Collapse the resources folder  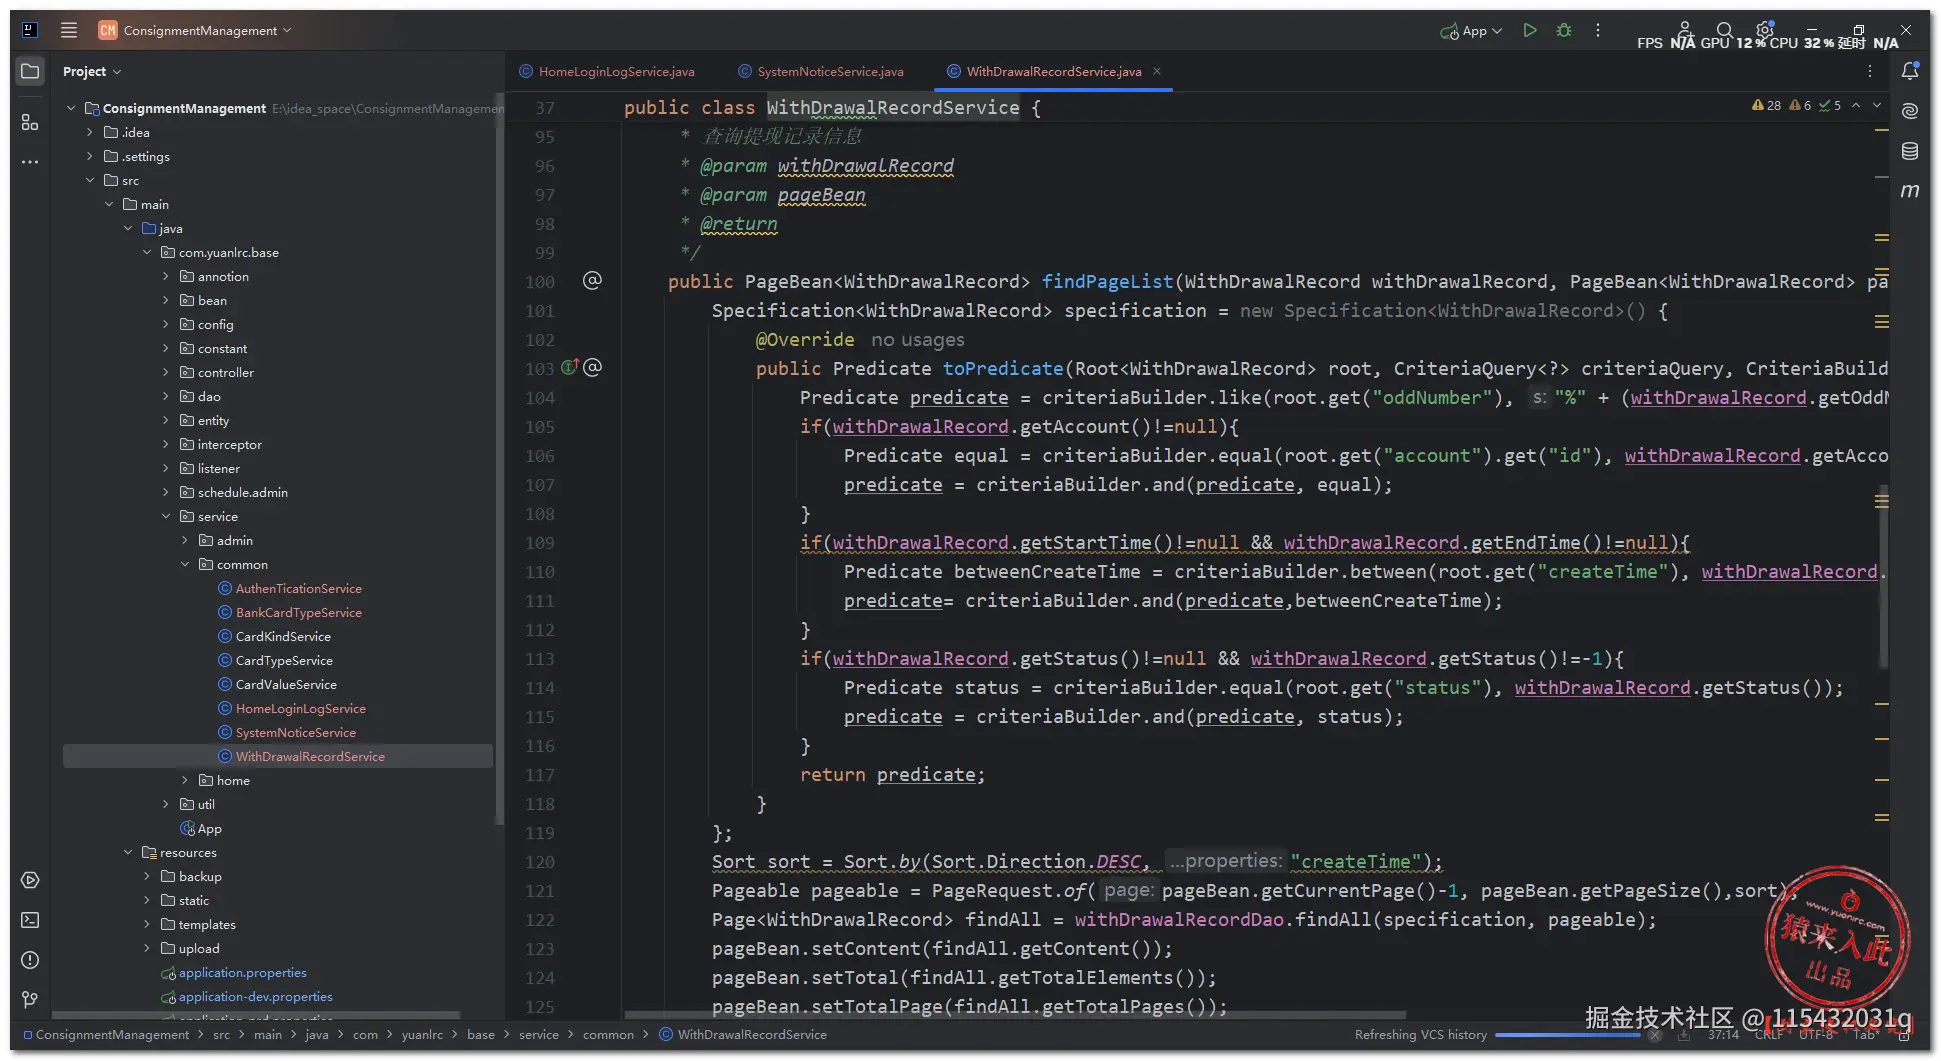click(128, 852)
